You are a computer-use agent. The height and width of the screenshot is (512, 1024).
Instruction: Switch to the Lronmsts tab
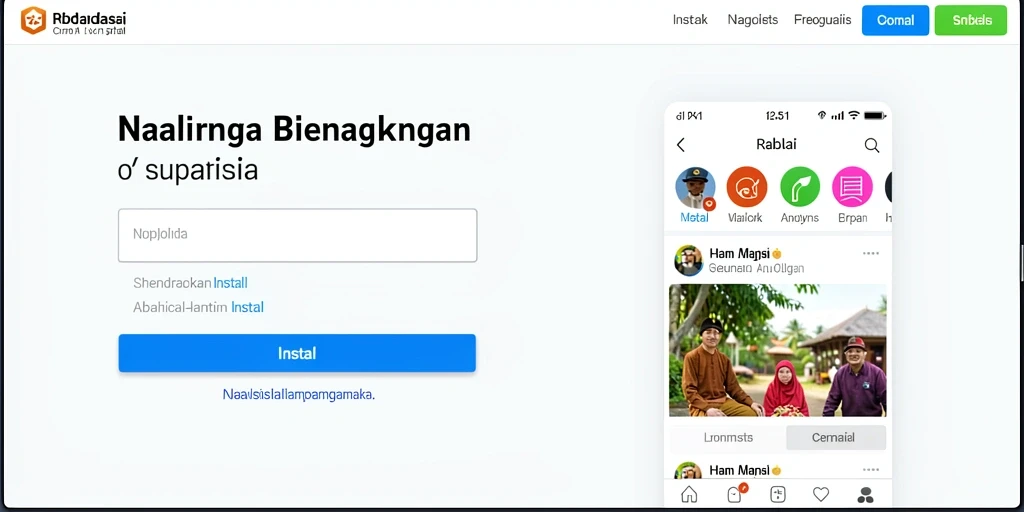click(728, 438)
